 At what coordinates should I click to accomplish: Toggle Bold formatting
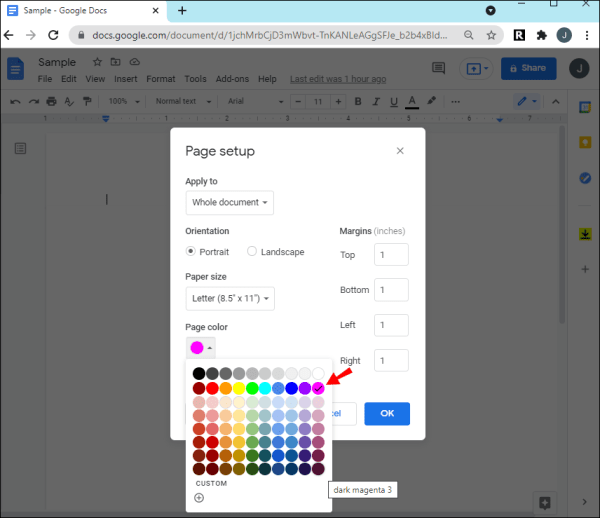(x=358, y=101)
